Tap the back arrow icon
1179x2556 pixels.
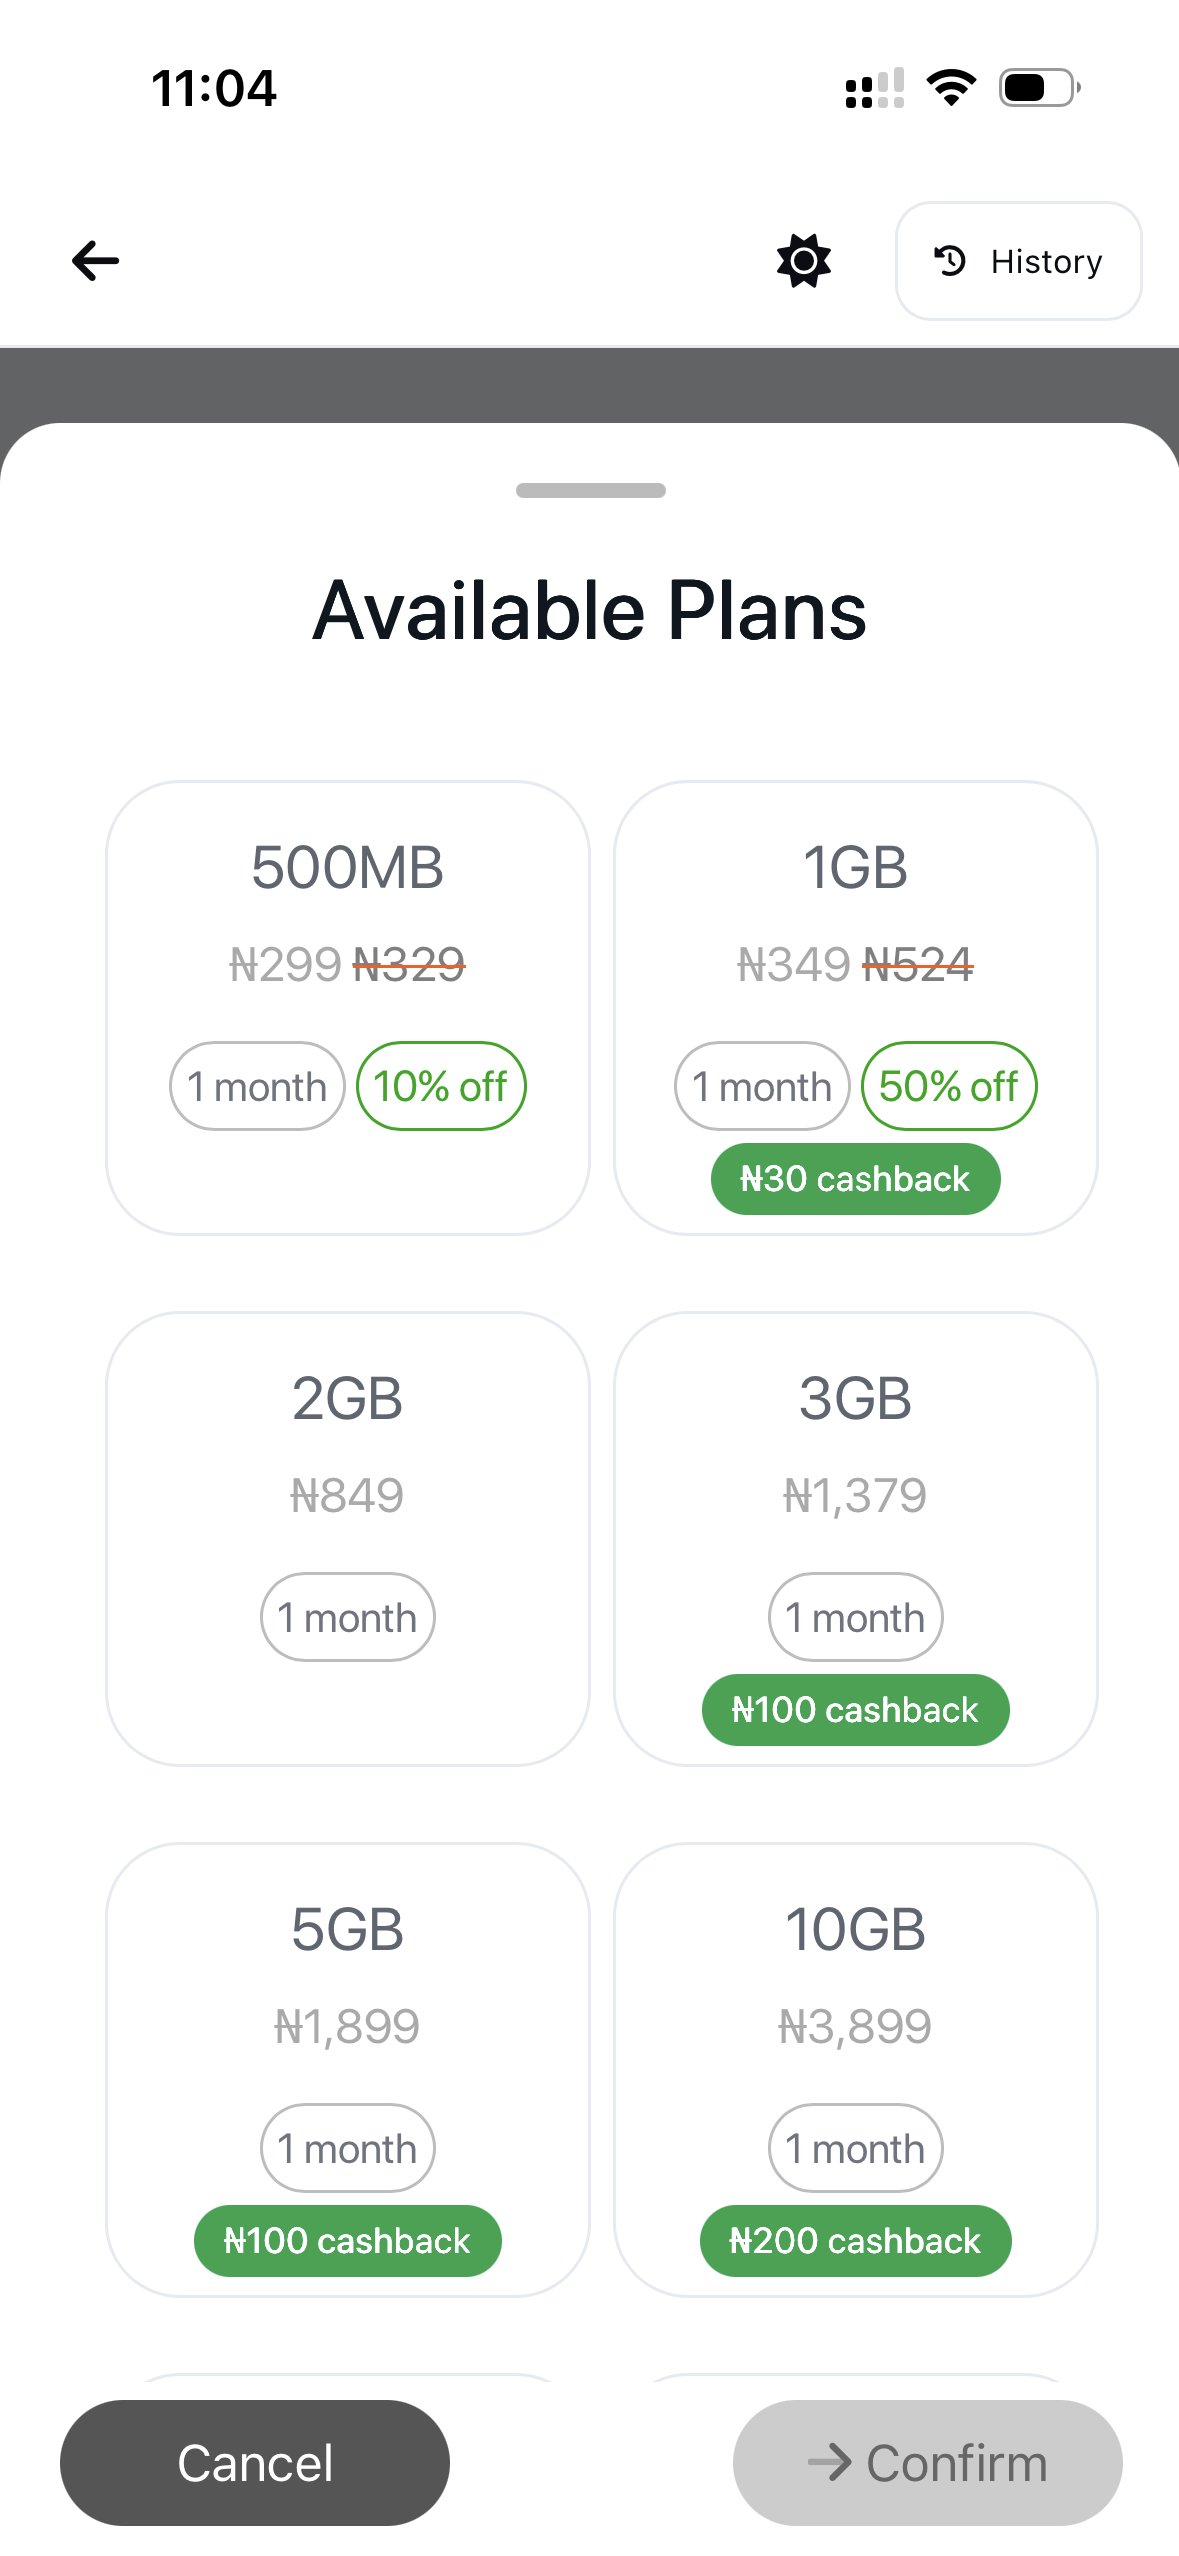click(x=96, y=261)
